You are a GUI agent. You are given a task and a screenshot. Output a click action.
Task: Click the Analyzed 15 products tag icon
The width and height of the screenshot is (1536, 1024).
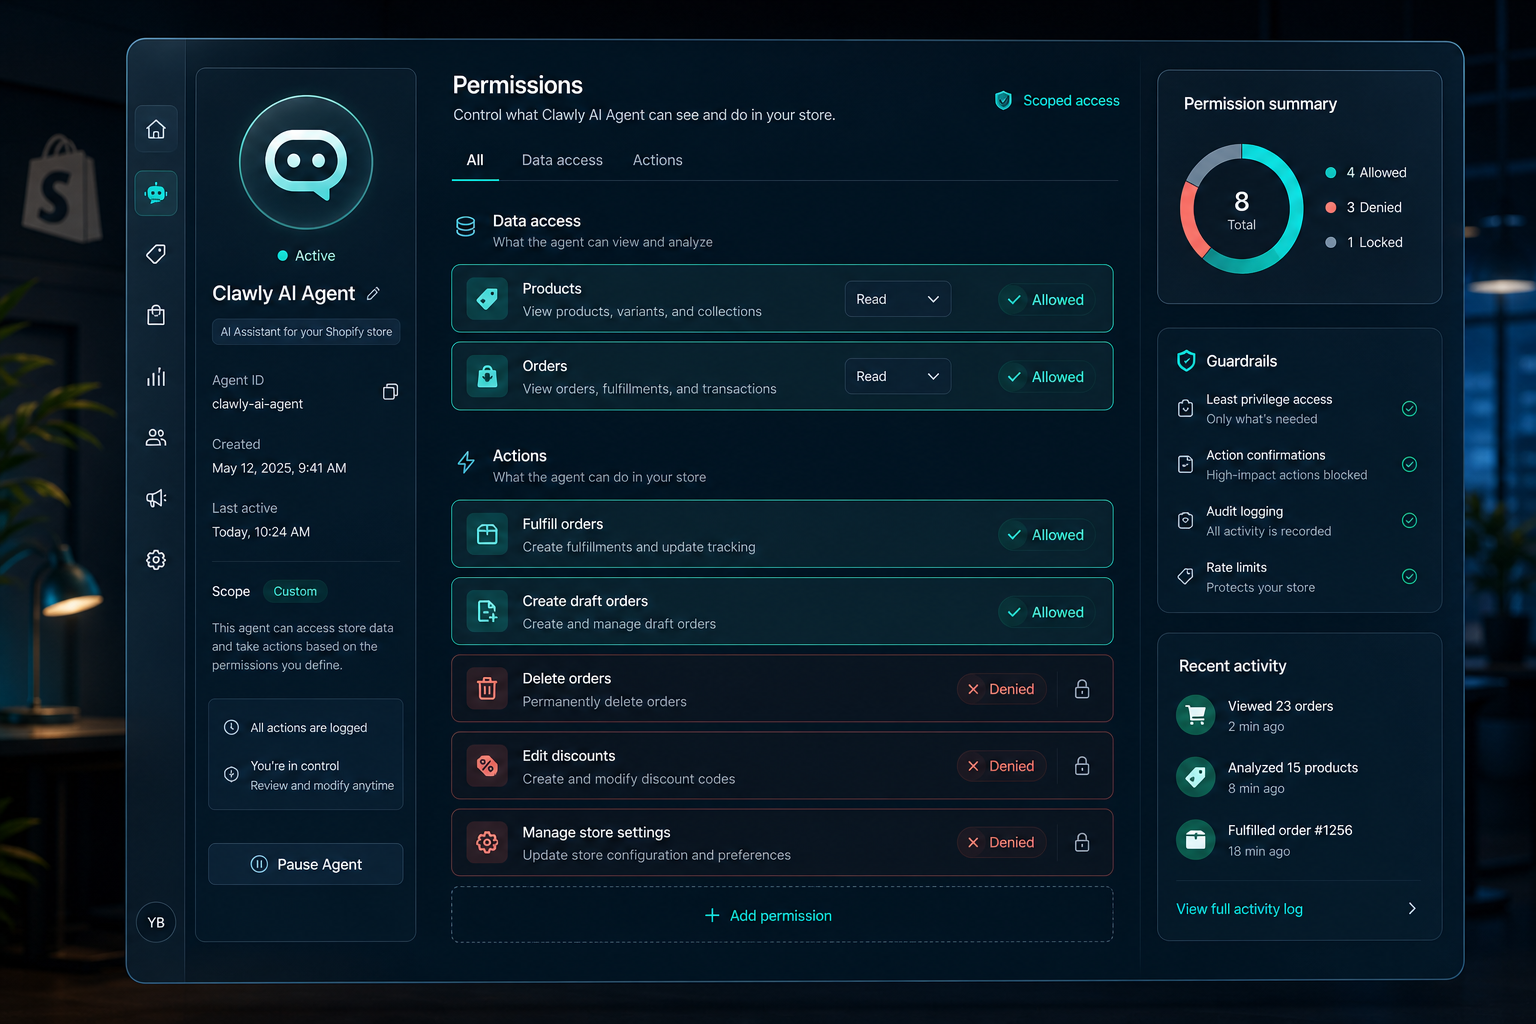click(x=1195, y=777)
